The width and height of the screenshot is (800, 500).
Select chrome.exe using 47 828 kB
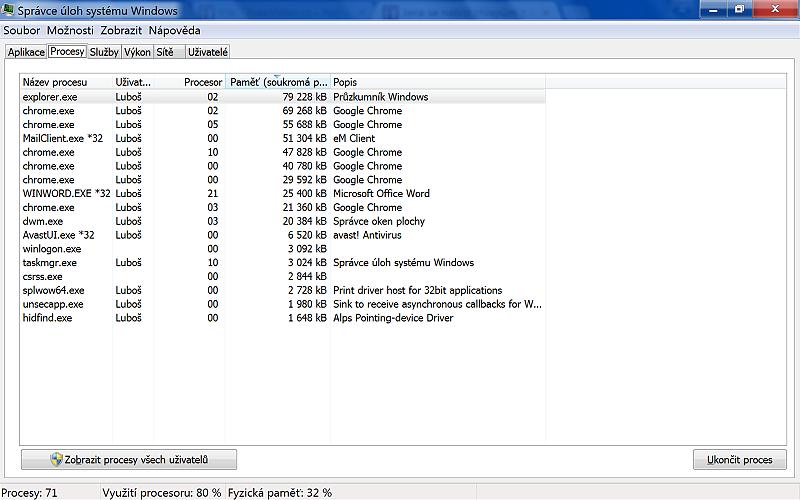tap(283, 152)
